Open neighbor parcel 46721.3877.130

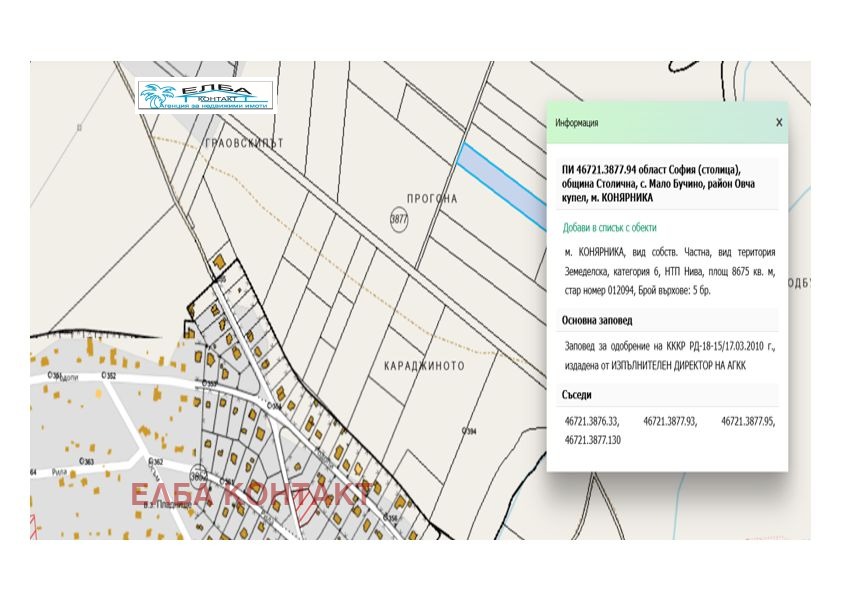coord(593,439)
